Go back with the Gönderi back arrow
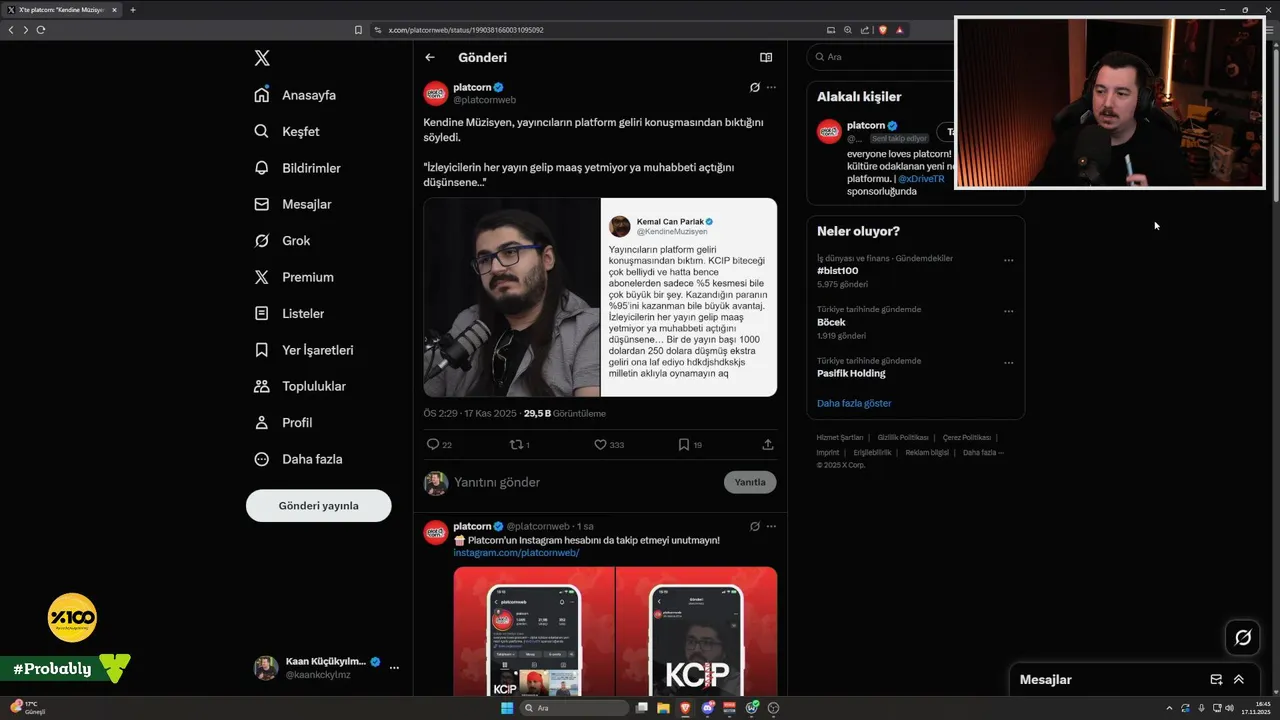This screenshot has width=1280, height=720. tap(430, 58)
